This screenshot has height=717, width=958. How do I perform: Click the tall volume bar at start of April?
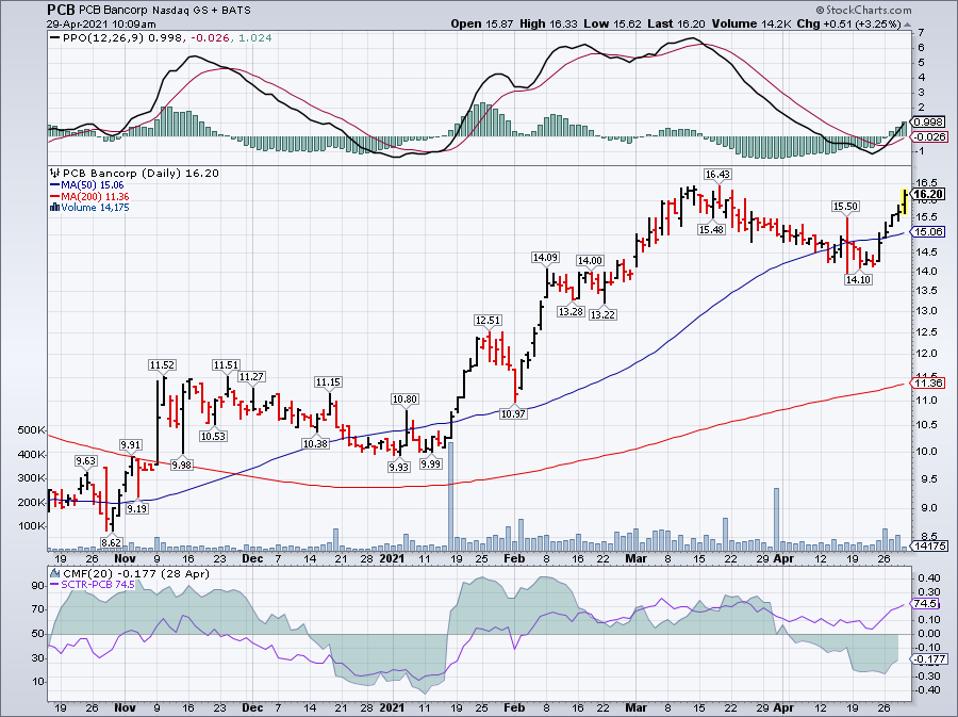pos(777,519)
